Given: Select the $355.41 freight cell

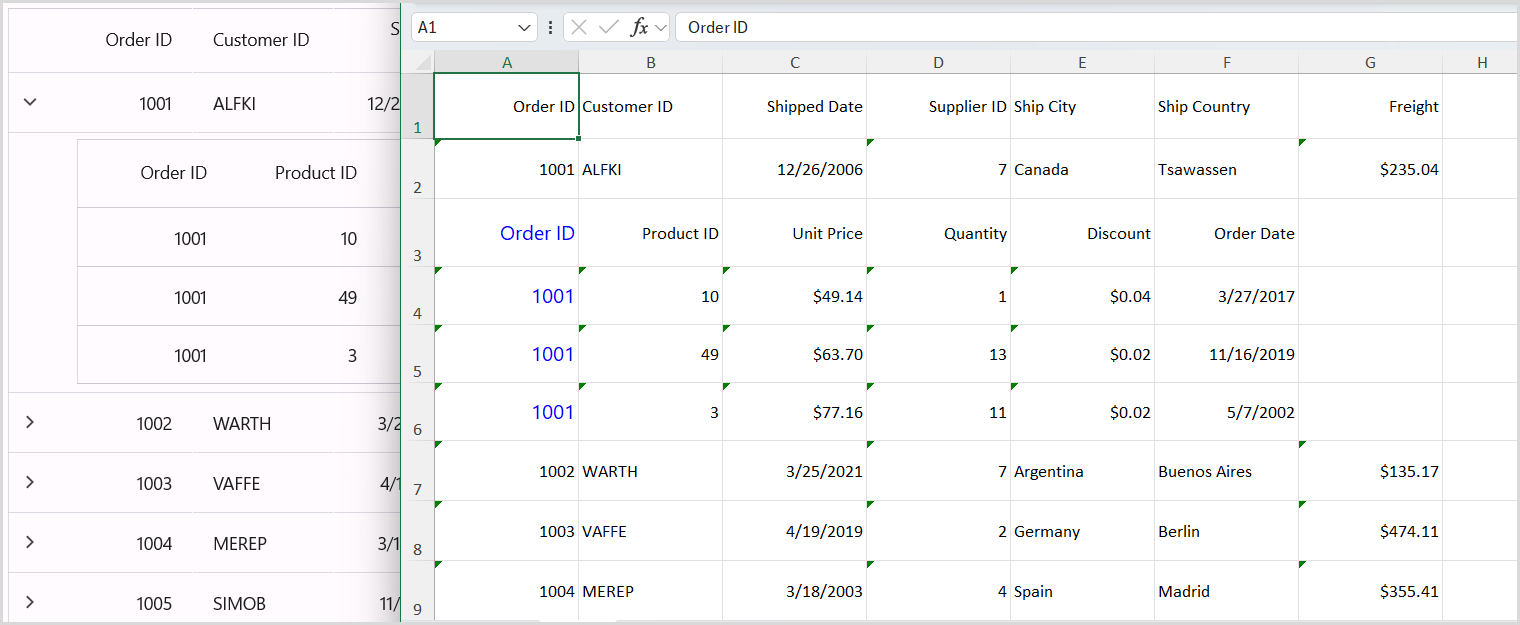Looking at the screenshot, I should click(x=1371, y=591).
